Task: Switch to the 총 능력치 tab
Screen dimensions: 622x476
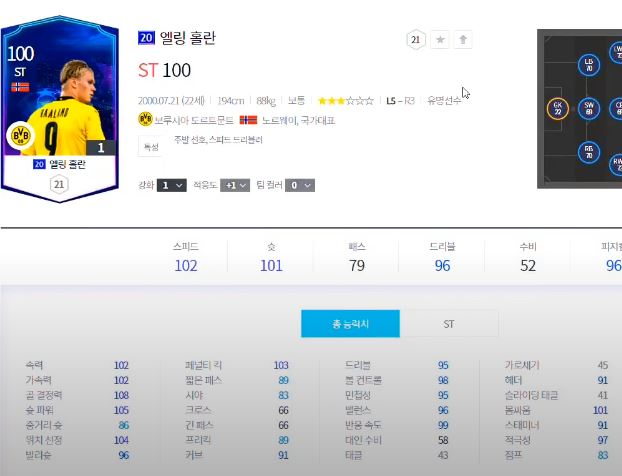Action: coord(350,324)
